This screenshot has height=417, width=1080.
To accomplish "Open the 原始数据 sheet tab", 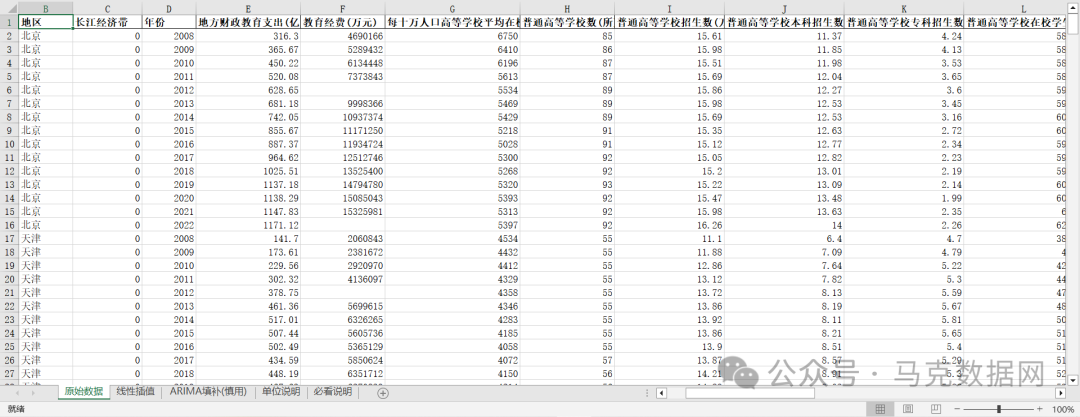I will [x=83, y=391].
